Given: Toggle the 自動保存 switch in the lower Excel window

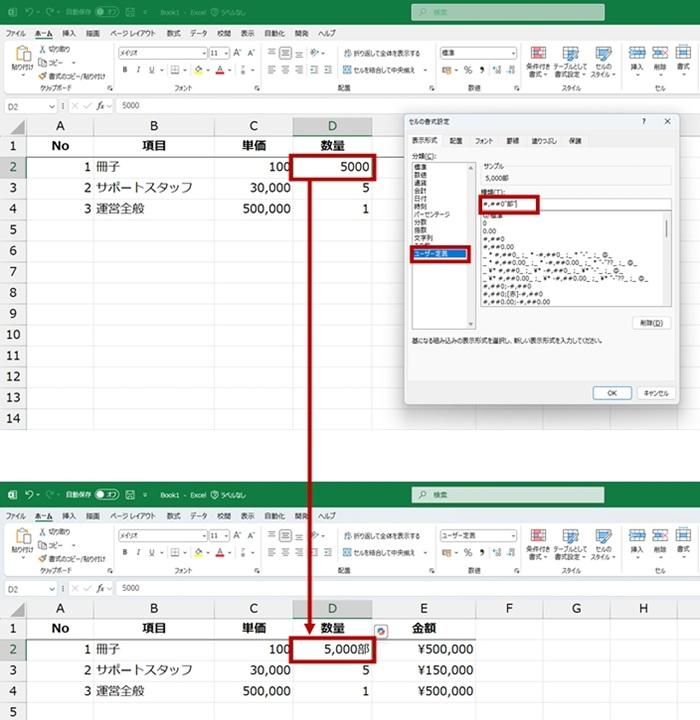Looking at the screenshot, I should (x=108, y=494).
